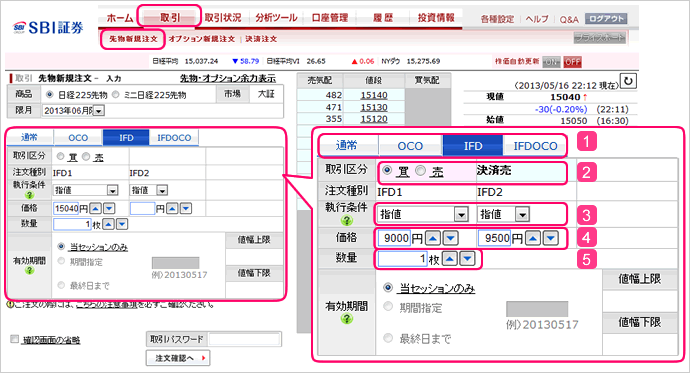Click the refresh quote icon beside the timestamp
Screen dimensions: 690x373
(x=628, y=81)
